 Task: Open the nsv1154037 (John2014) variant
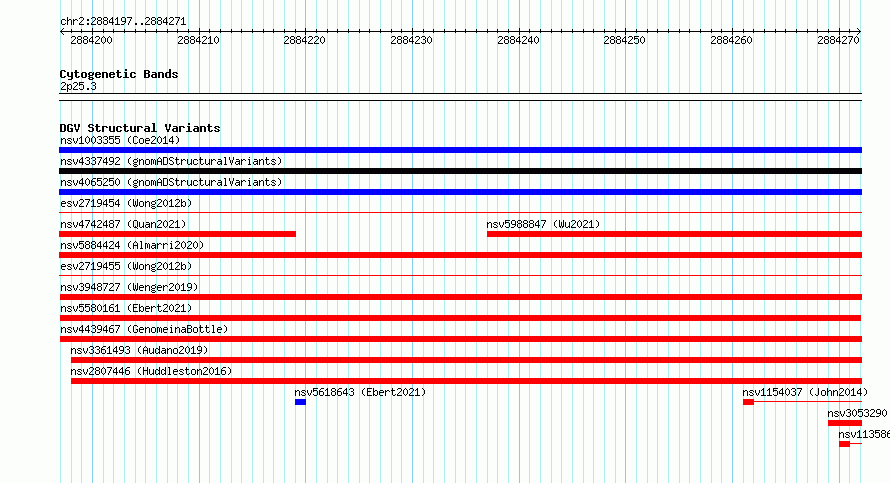coord(805,392)
